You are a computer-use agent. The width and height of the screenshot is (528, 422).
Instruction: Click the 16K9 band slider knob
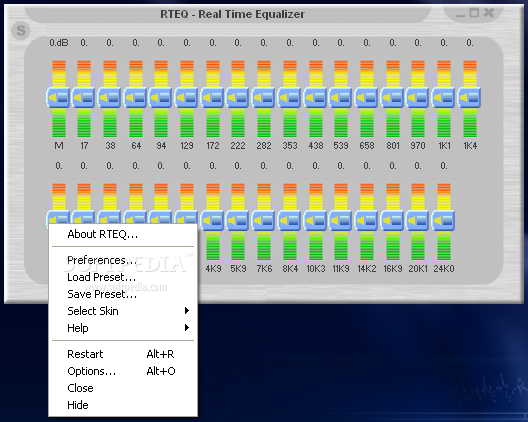[392, 221]
